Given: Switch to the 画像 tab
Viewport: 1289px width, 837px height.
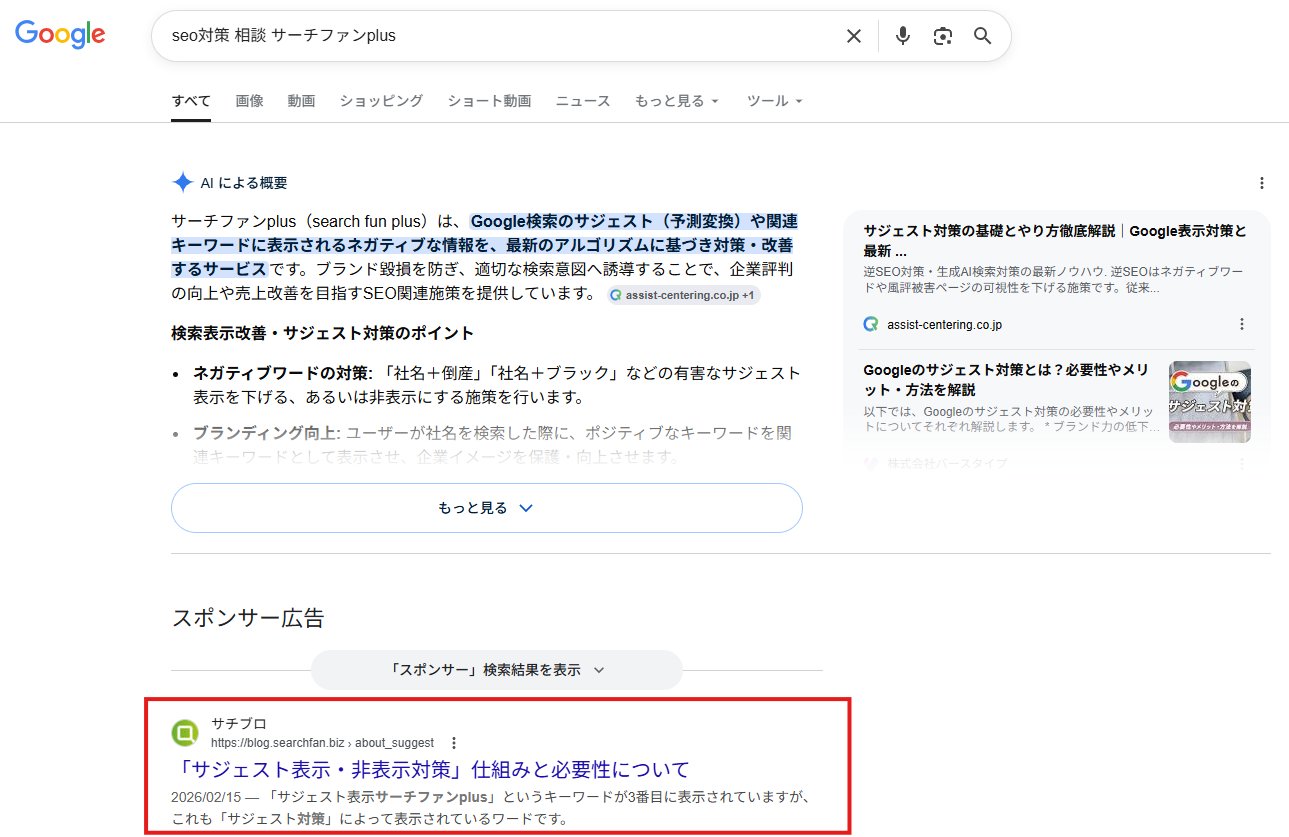Looking at the screenshot, I should pos(249,100).
